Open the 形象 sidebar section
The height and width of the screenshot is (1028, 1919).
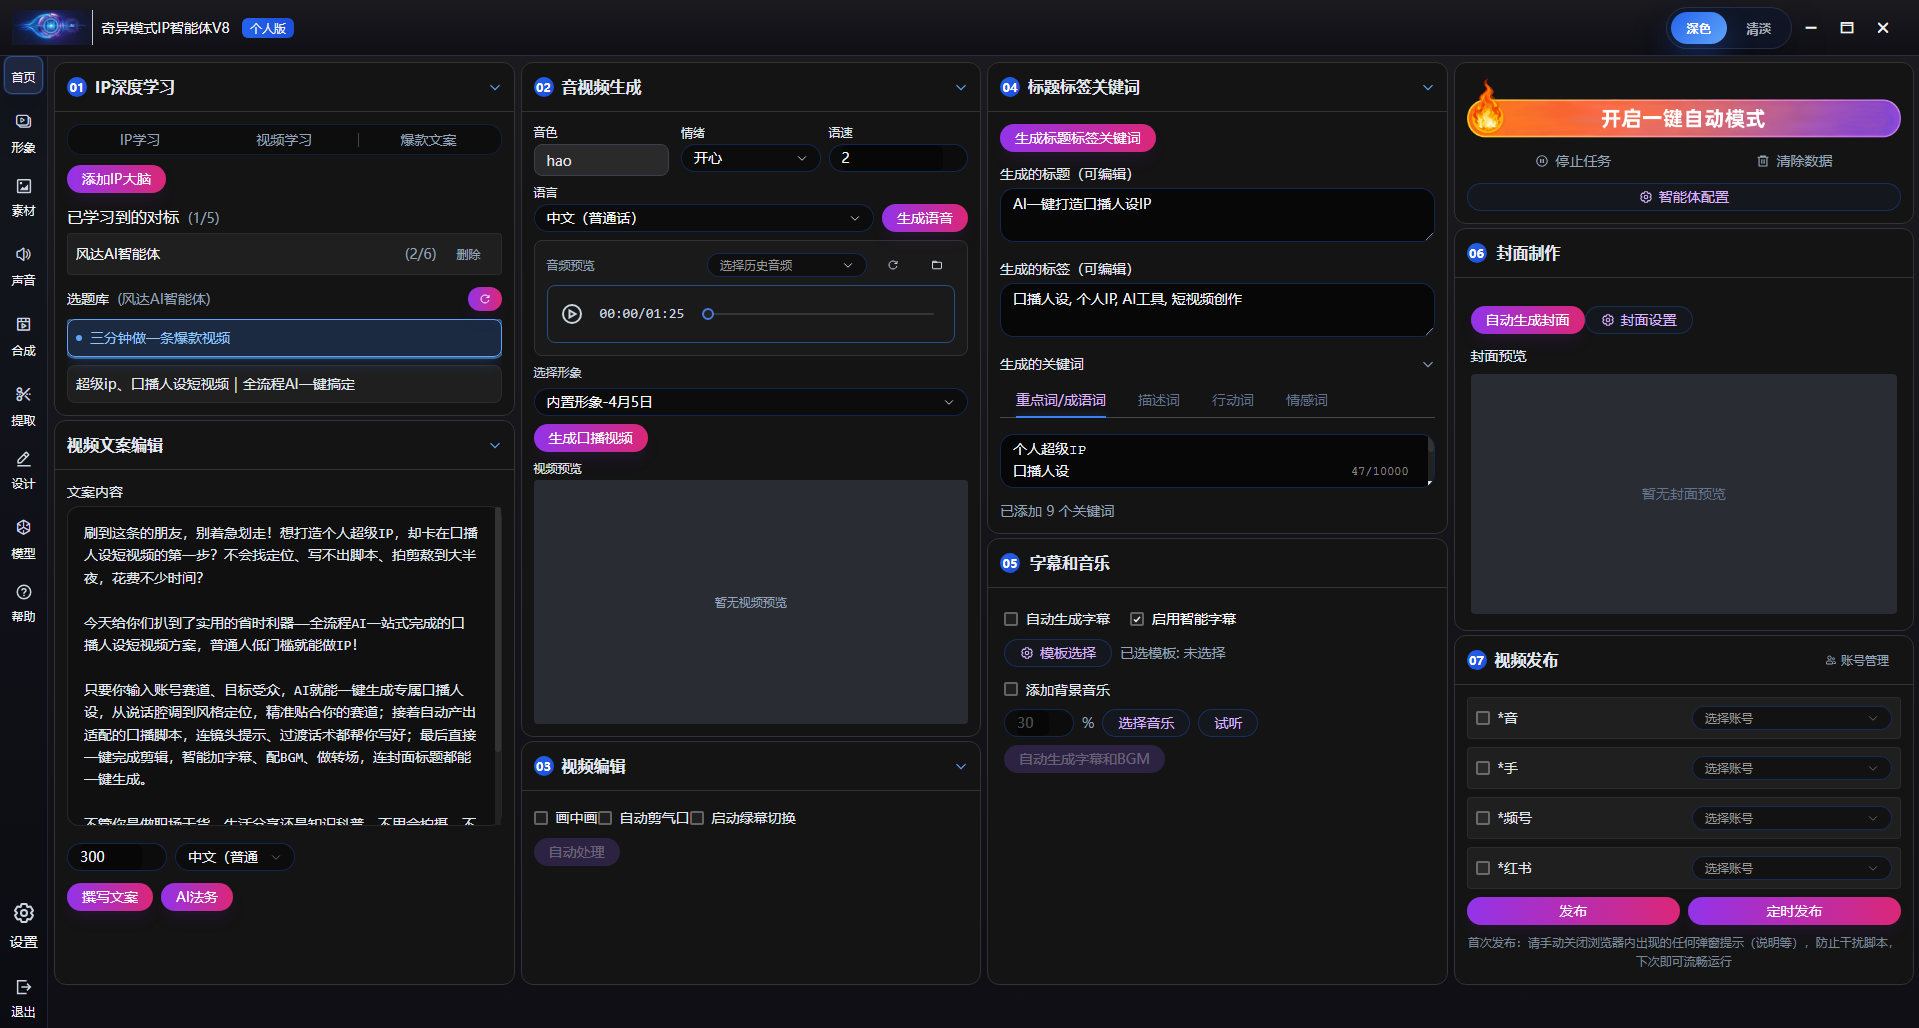[23, 133]
